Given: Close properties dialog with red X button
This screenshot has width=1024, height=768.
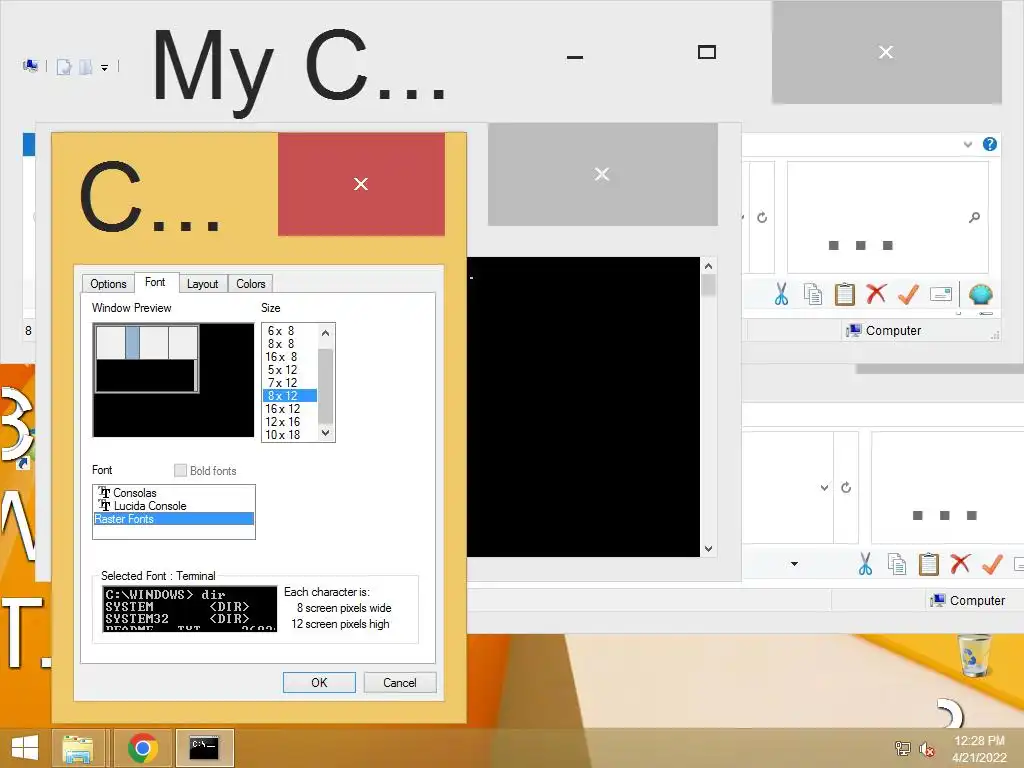Looking at the screenshot, I should (x=361, y=184).
